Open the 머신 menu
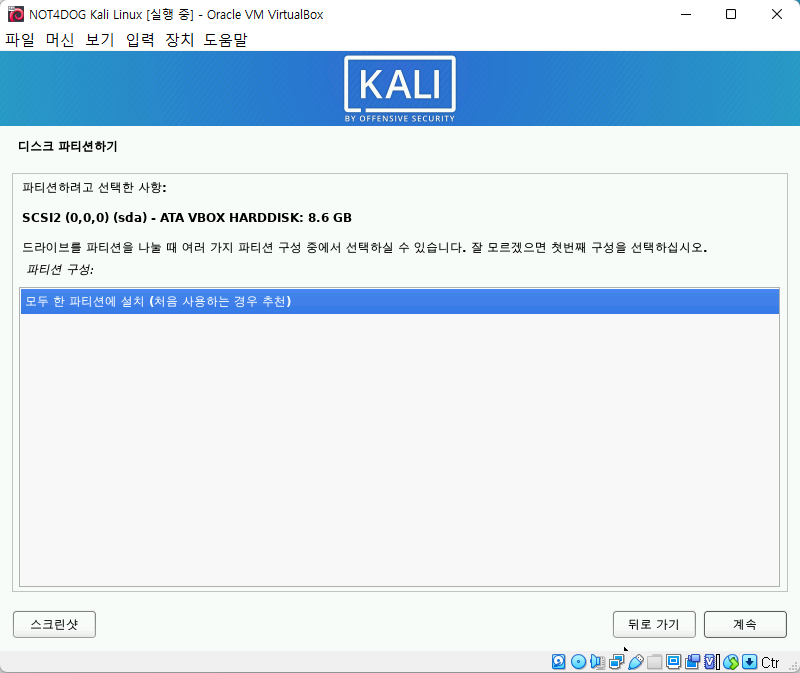The width and height of the screenshot is (800, 673). 60,39
